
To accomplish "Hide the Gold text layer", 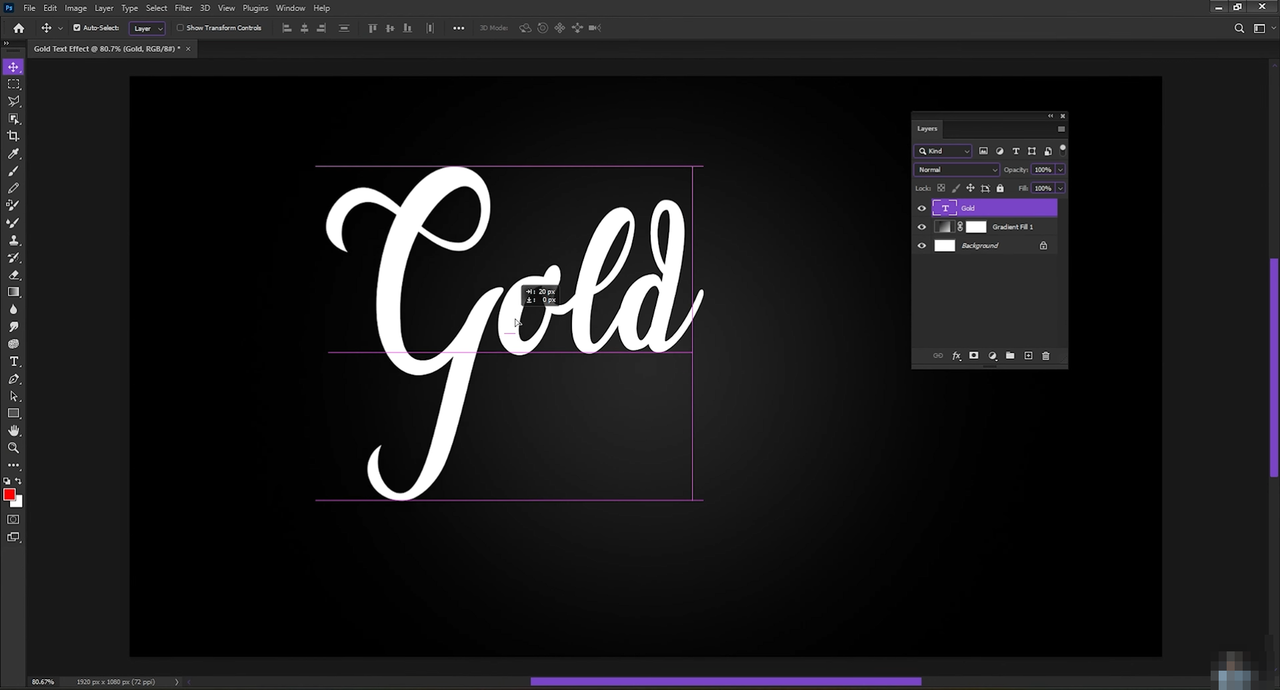I will pos(922,208).
